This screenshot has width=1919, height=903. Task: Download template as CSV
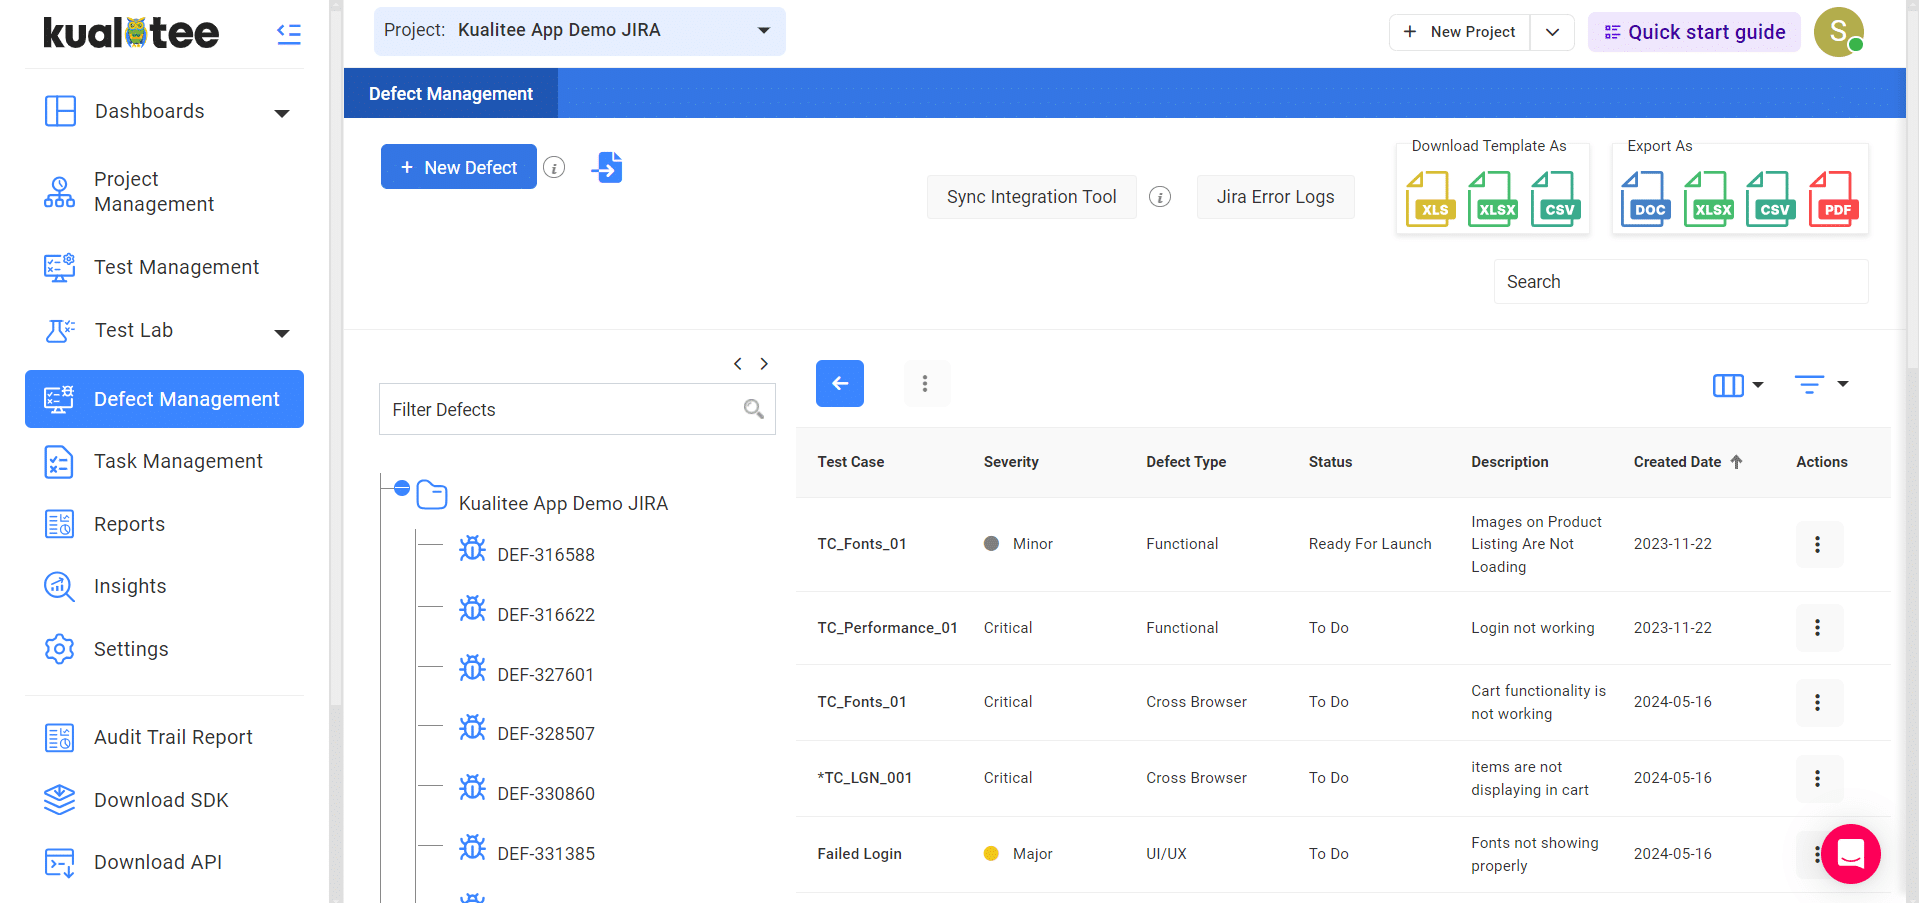tap(1555, 198)
